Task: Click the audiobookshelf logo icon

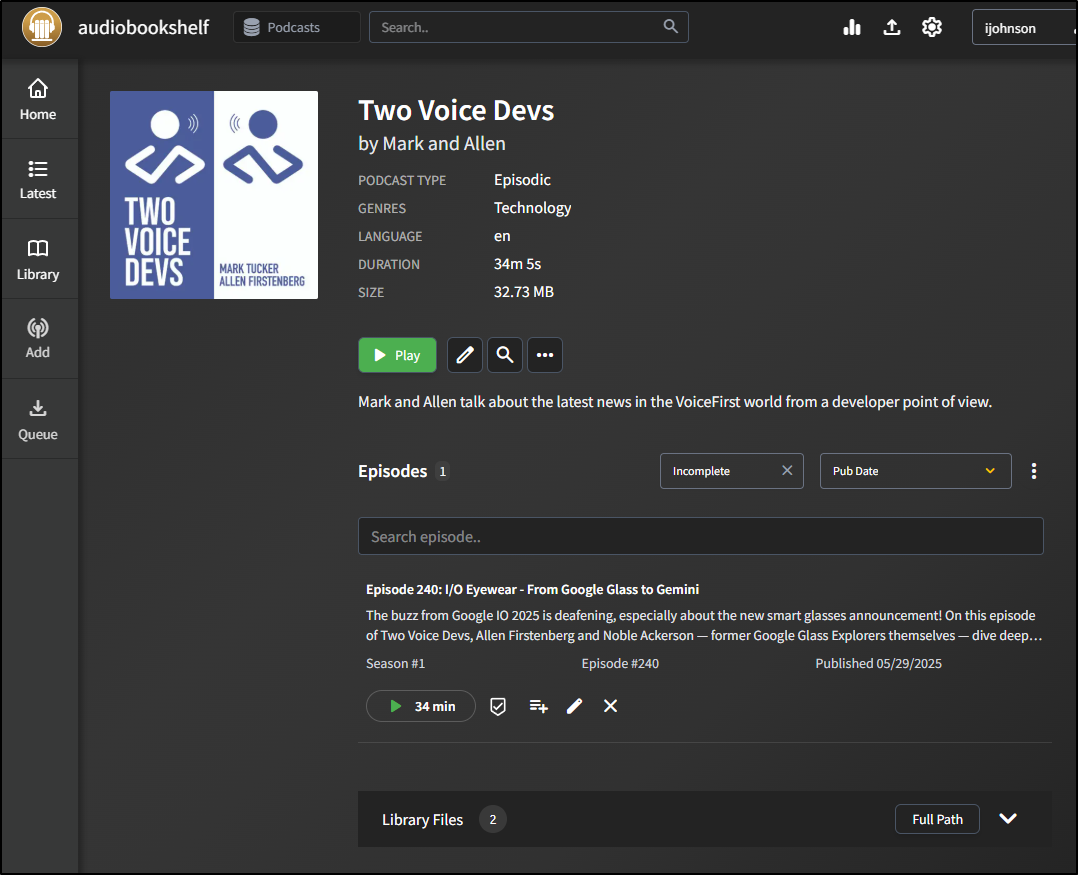Action: tap(42, 27)
